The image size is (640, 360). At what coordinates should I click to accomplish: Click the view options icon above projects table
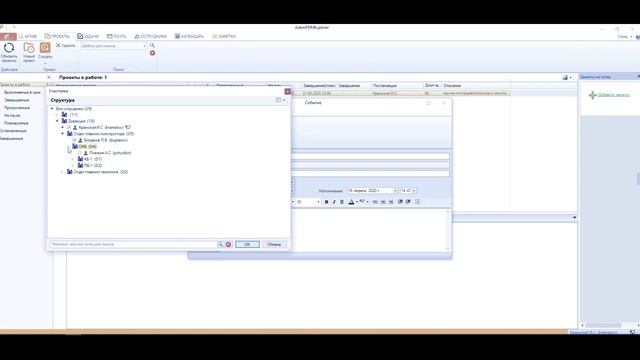click(x=565, y=77)
